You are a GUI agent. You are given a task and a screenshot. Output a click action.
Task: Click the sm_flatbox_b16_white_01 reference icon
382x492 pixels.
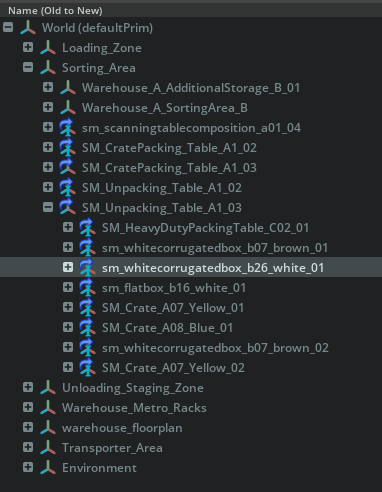88,288
